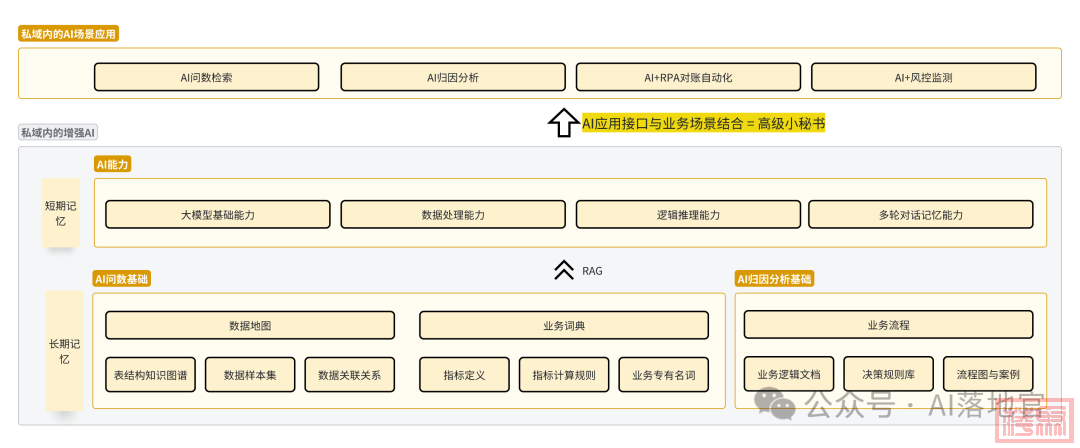Open the AI+风控监测 box
1080x448 pixels.
(x=923, y=77)
